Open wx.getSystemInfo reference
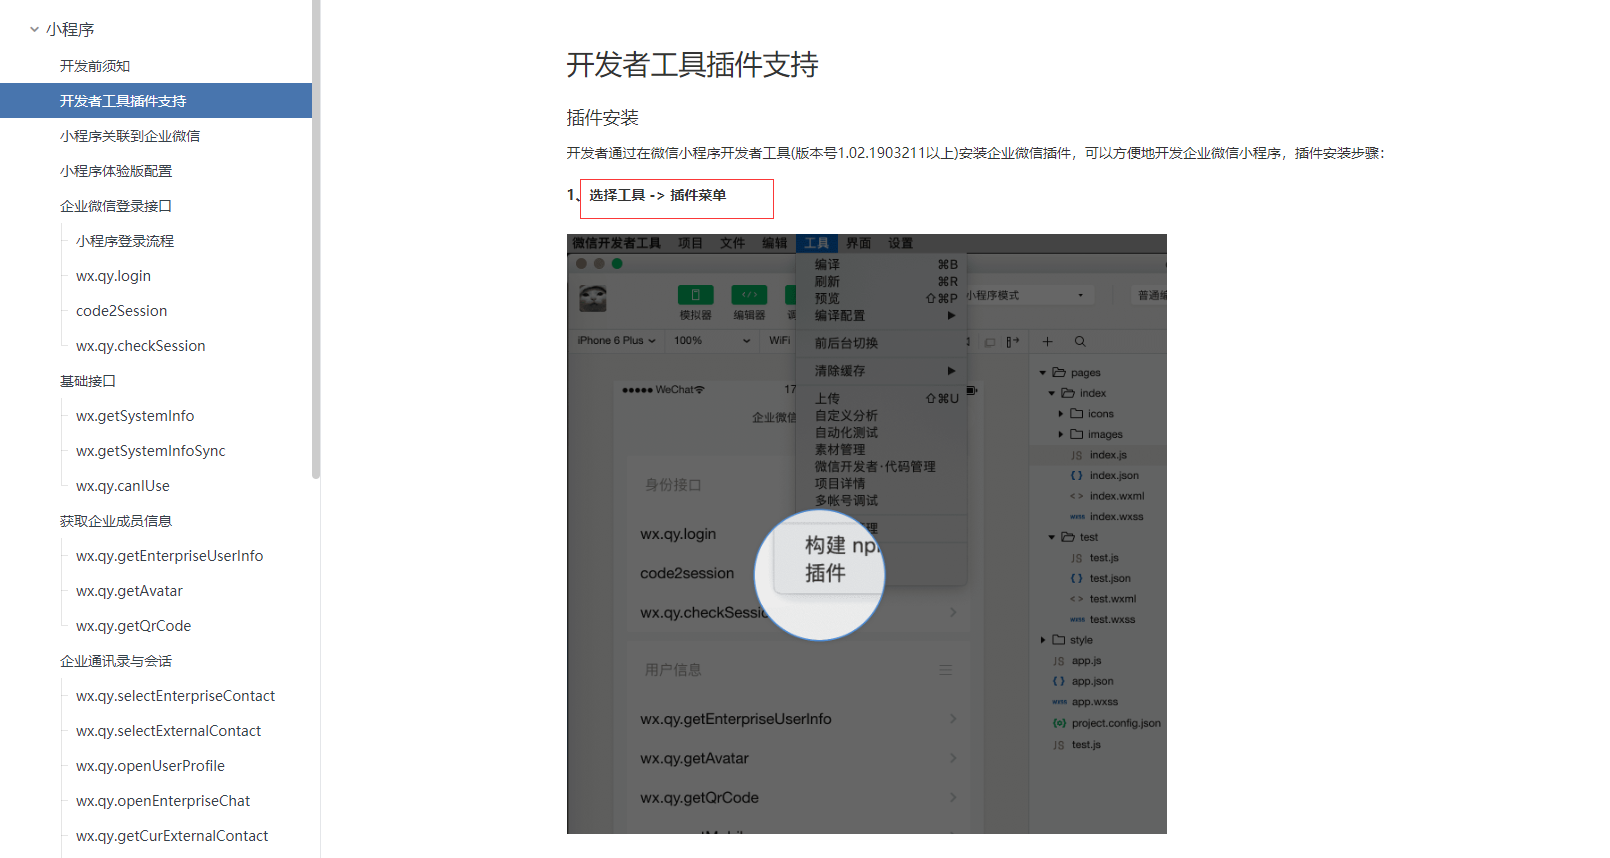Image resolution: width=1610 pixels, height=858 pixels. [x=135, y=416]
